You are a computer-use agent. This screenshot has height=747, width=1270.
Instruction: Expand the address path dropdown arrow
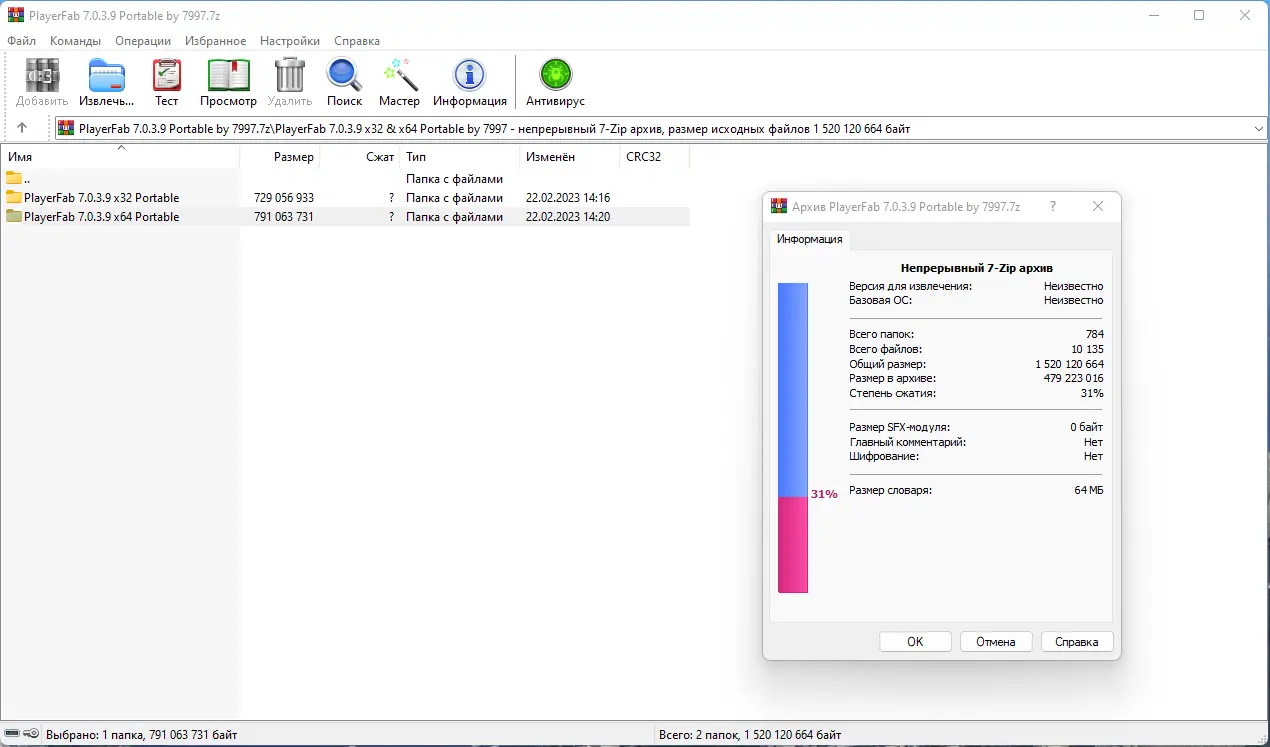click(x=1258, y=128)
